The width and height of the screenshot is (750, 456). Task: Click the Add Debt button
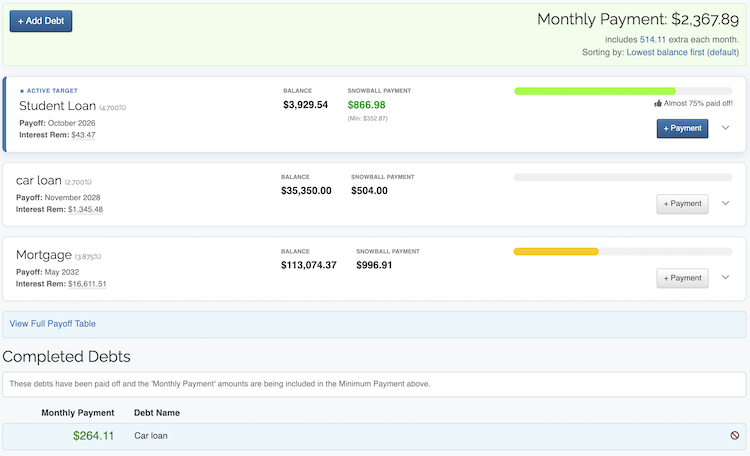pyautogui.click(x=41, y=21)
